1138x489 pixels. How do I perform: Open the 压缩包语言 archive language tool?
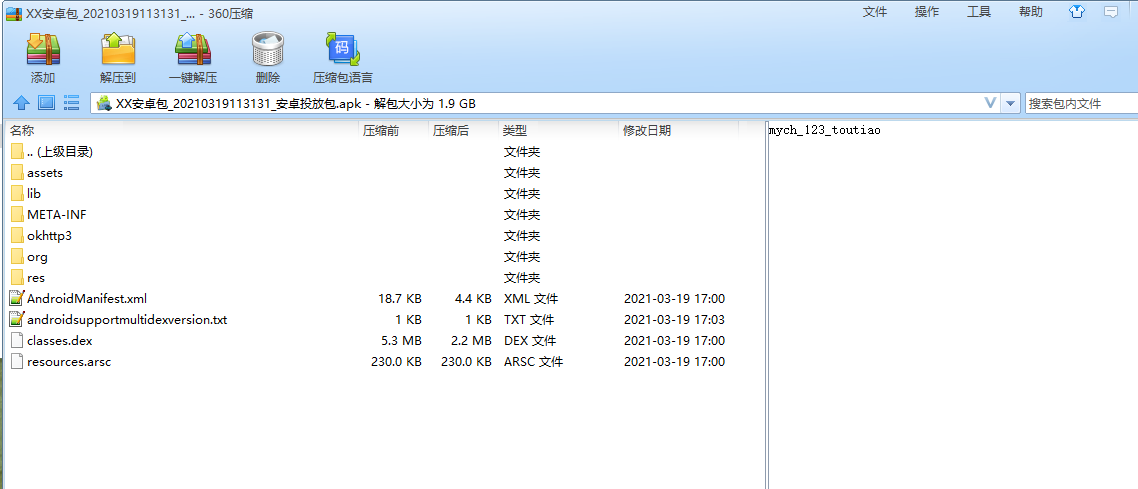point(343,49)
